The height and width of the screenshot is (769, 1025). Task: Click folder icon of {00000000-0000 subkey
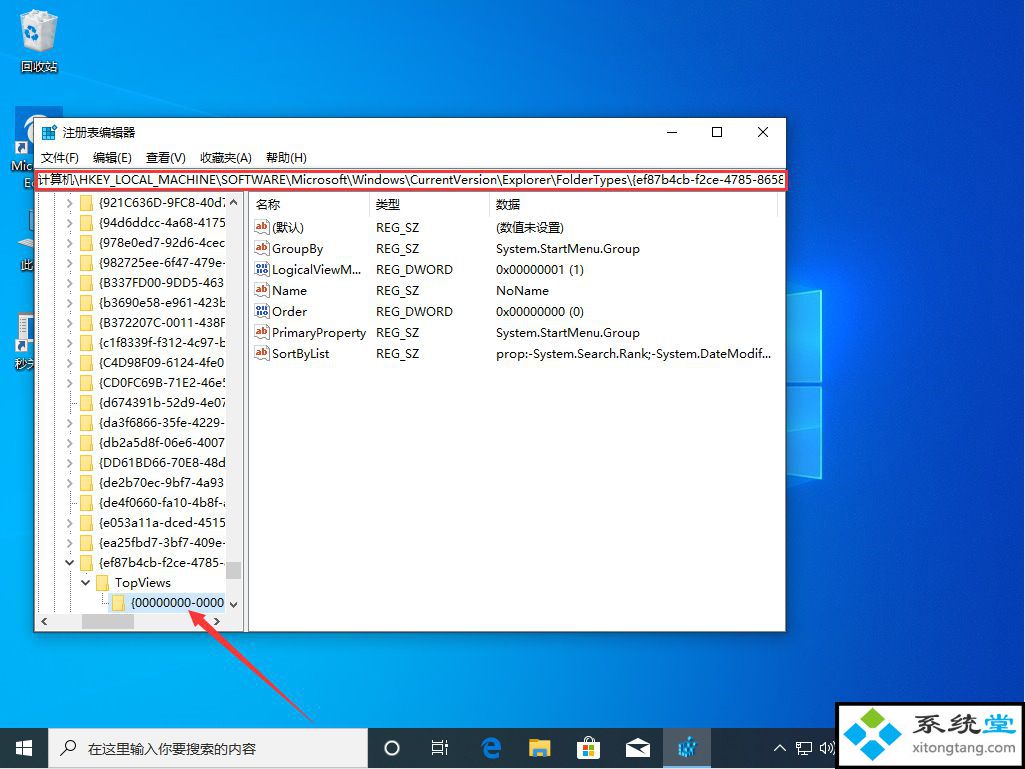[118, 602]
